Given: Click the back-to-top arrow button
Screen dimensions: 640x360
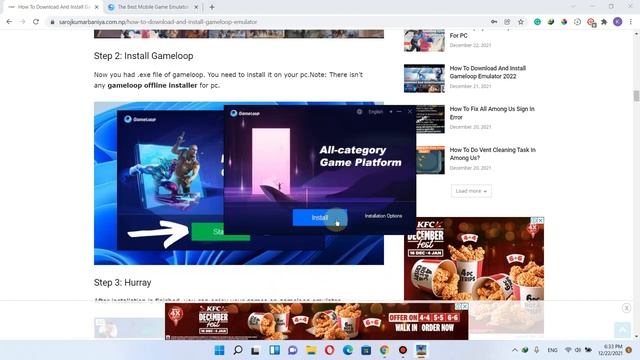Looking at the screenshot, I should (x=622, y=330).
